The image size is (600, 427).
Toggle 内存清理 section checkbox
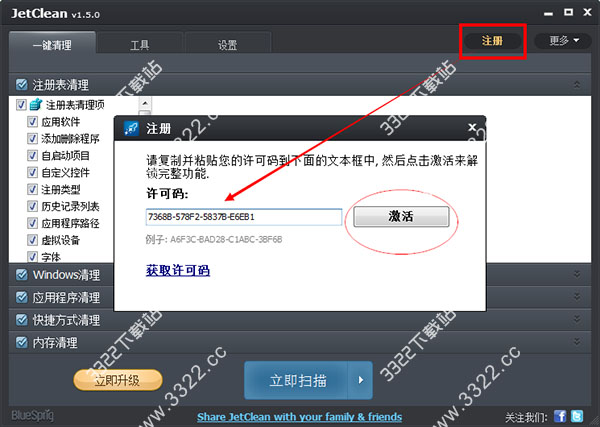[22, 342]
